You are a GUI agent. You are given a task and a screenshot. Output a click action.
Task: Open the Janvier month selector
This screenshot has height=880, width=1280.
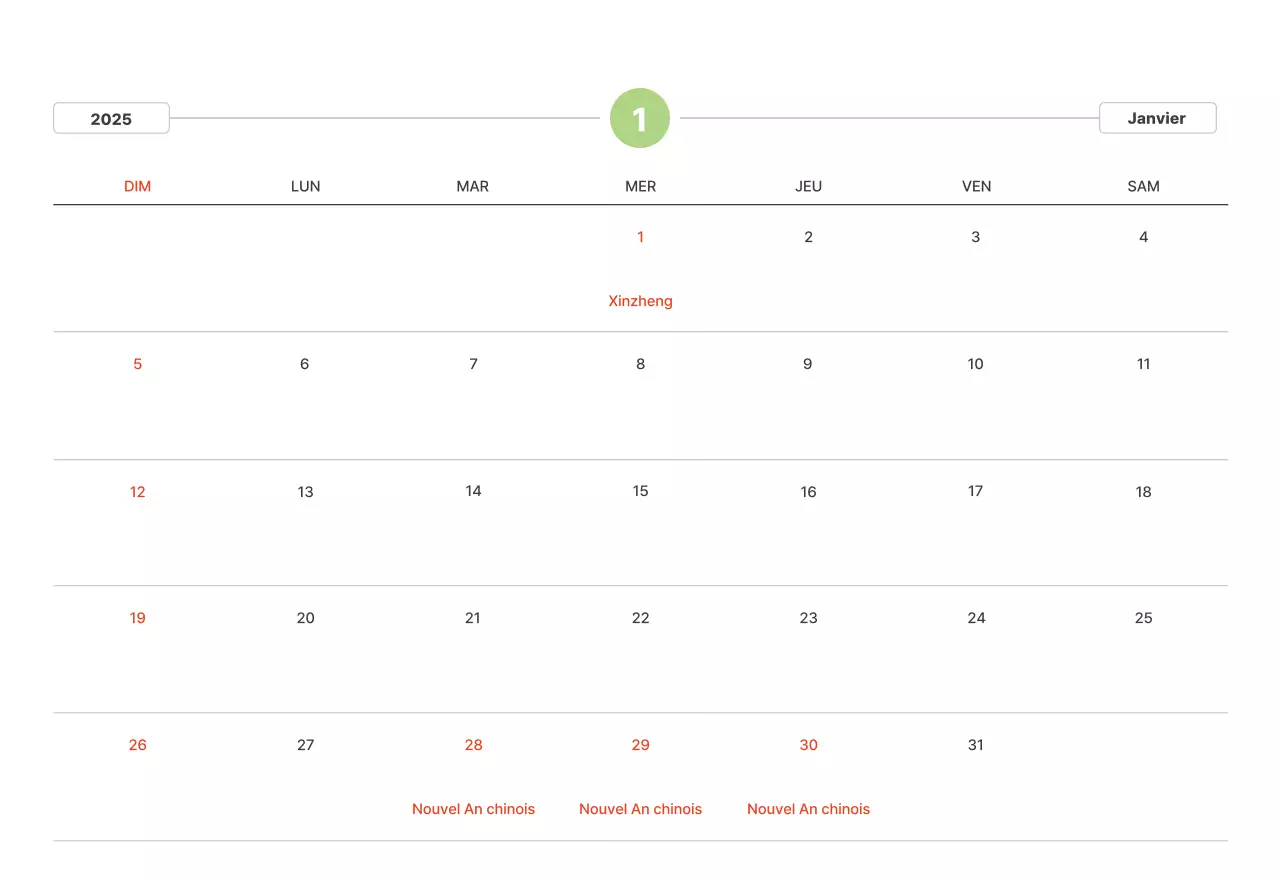(x=1157, y=118)
